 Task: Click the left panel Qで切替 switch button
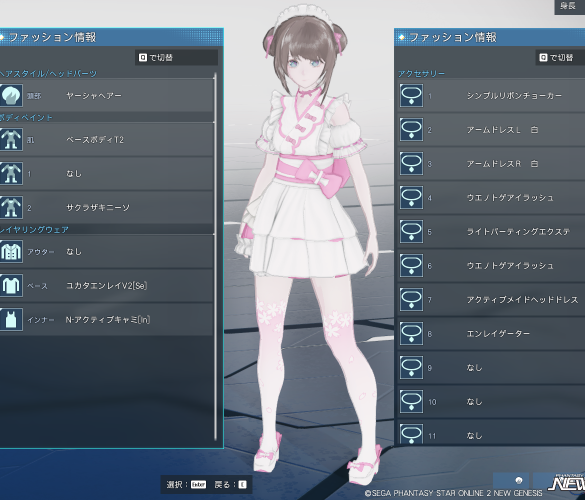(x=176, y=57)
